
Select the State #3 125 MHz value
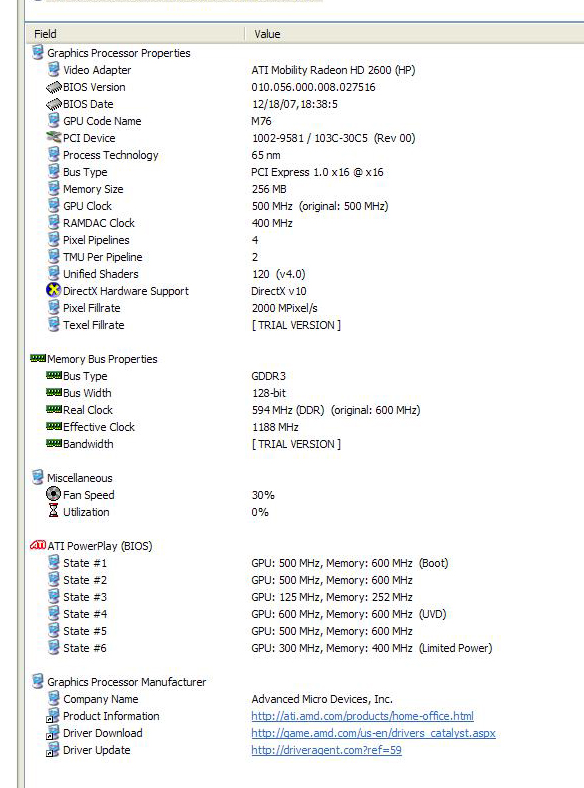332,597
